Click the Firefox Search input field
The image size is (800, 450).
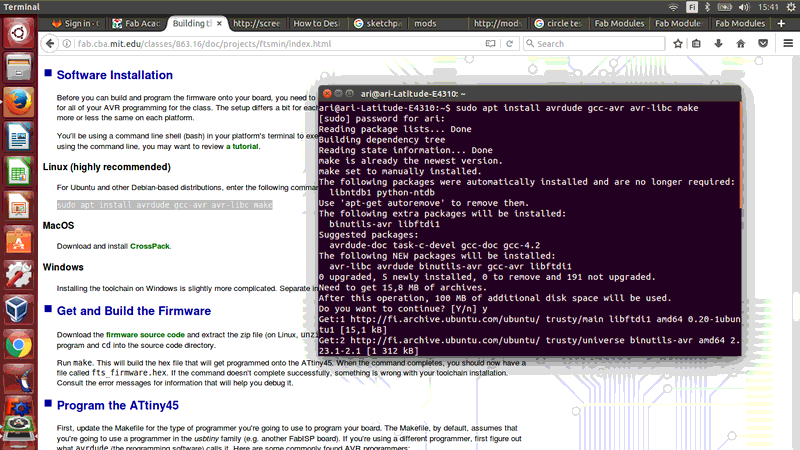coord(594,44)
